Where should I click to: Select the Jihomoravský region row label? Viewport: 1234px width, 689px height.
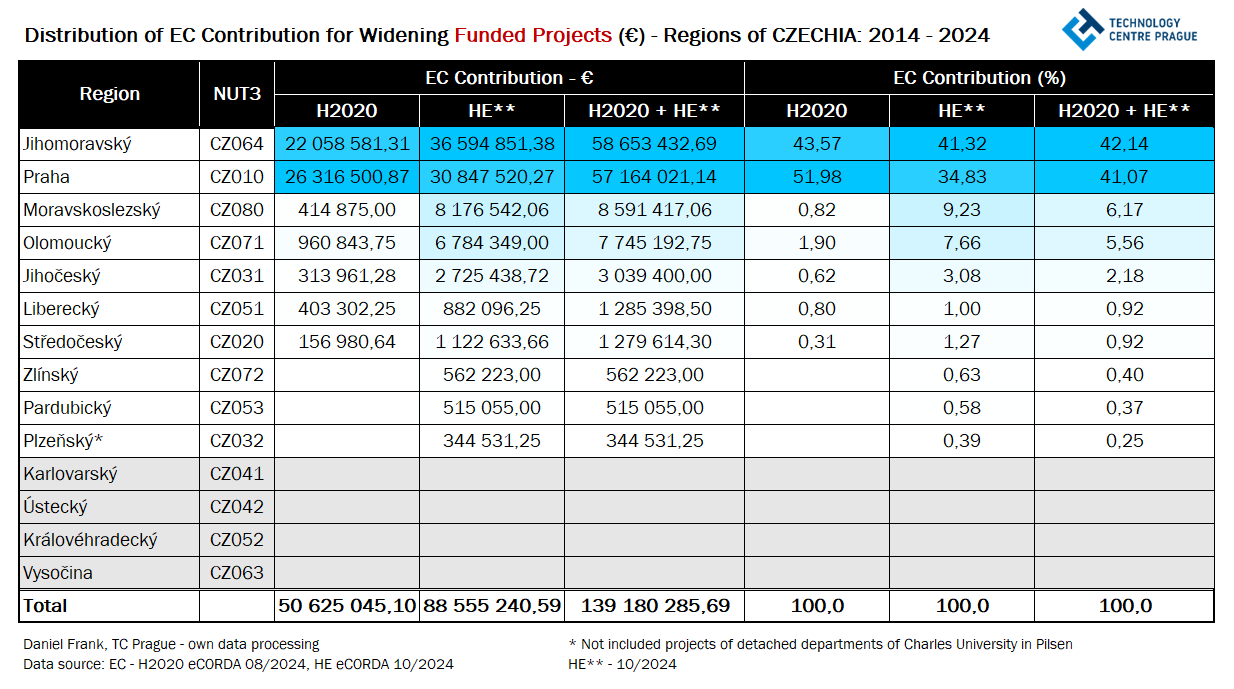click(x=78, y=144)
